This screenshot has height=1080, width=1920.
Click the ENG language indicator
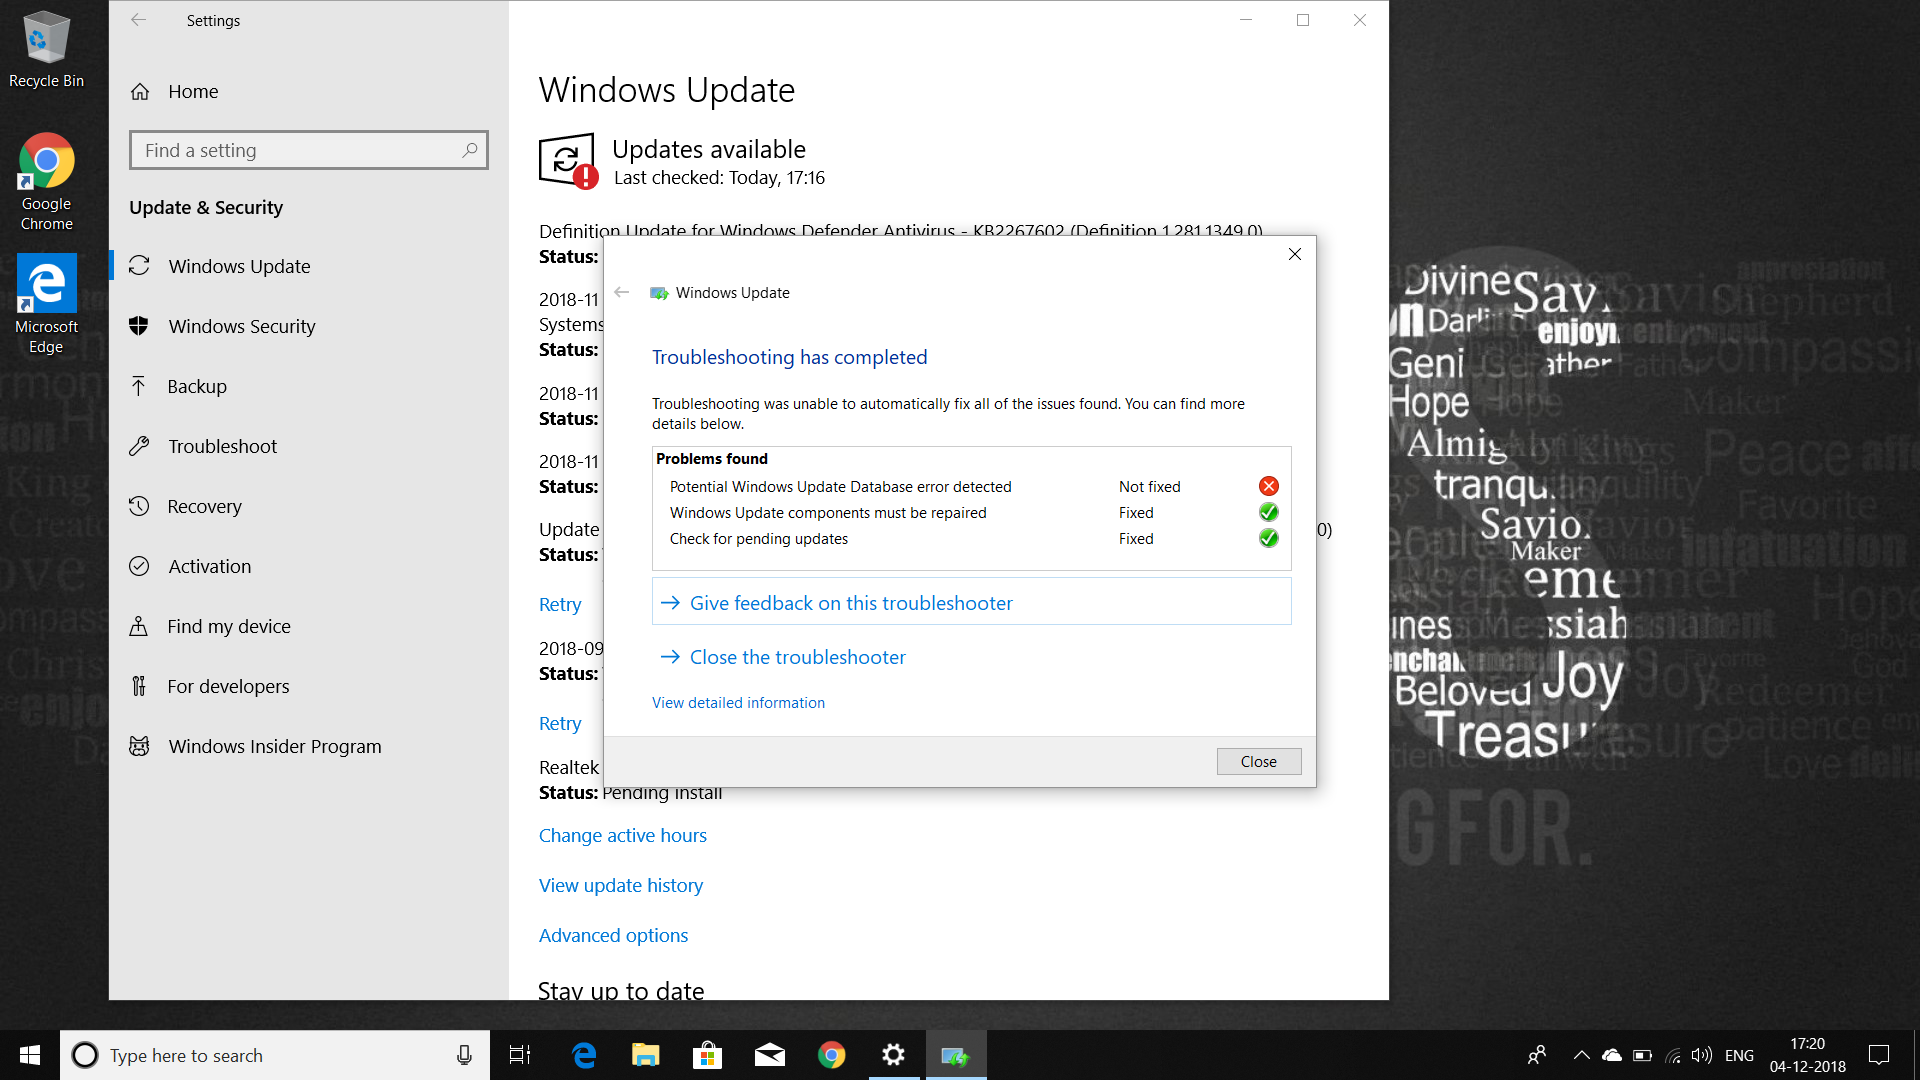[x=1739, y=1055]
